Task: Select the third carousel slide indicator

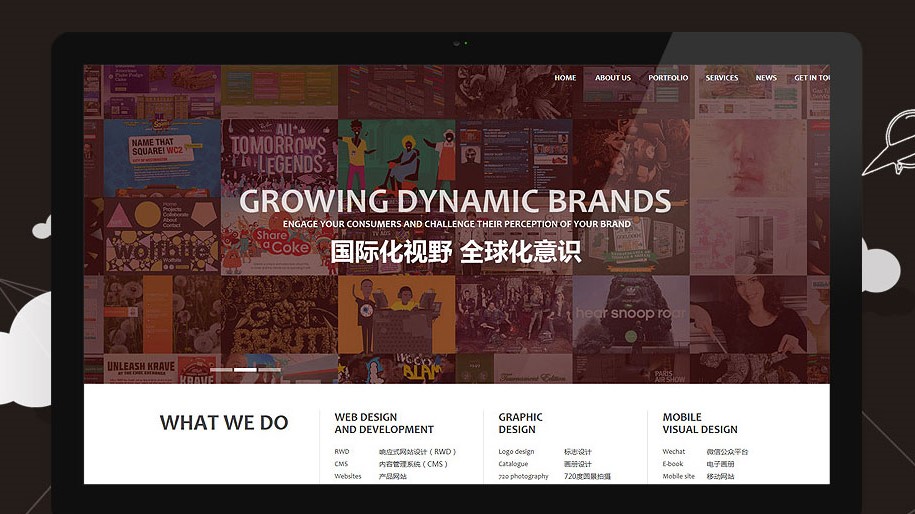Action: coord(269,369)
